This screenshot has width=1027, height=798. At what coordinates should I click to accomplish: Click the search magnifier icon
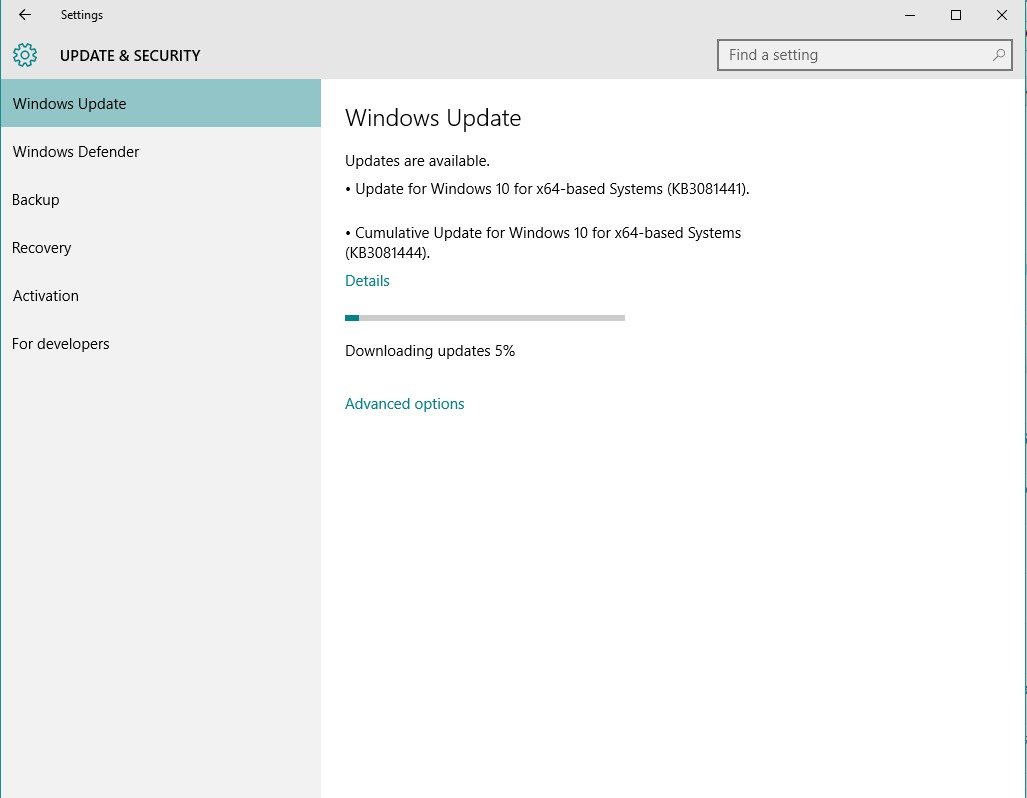click(998, 55)
